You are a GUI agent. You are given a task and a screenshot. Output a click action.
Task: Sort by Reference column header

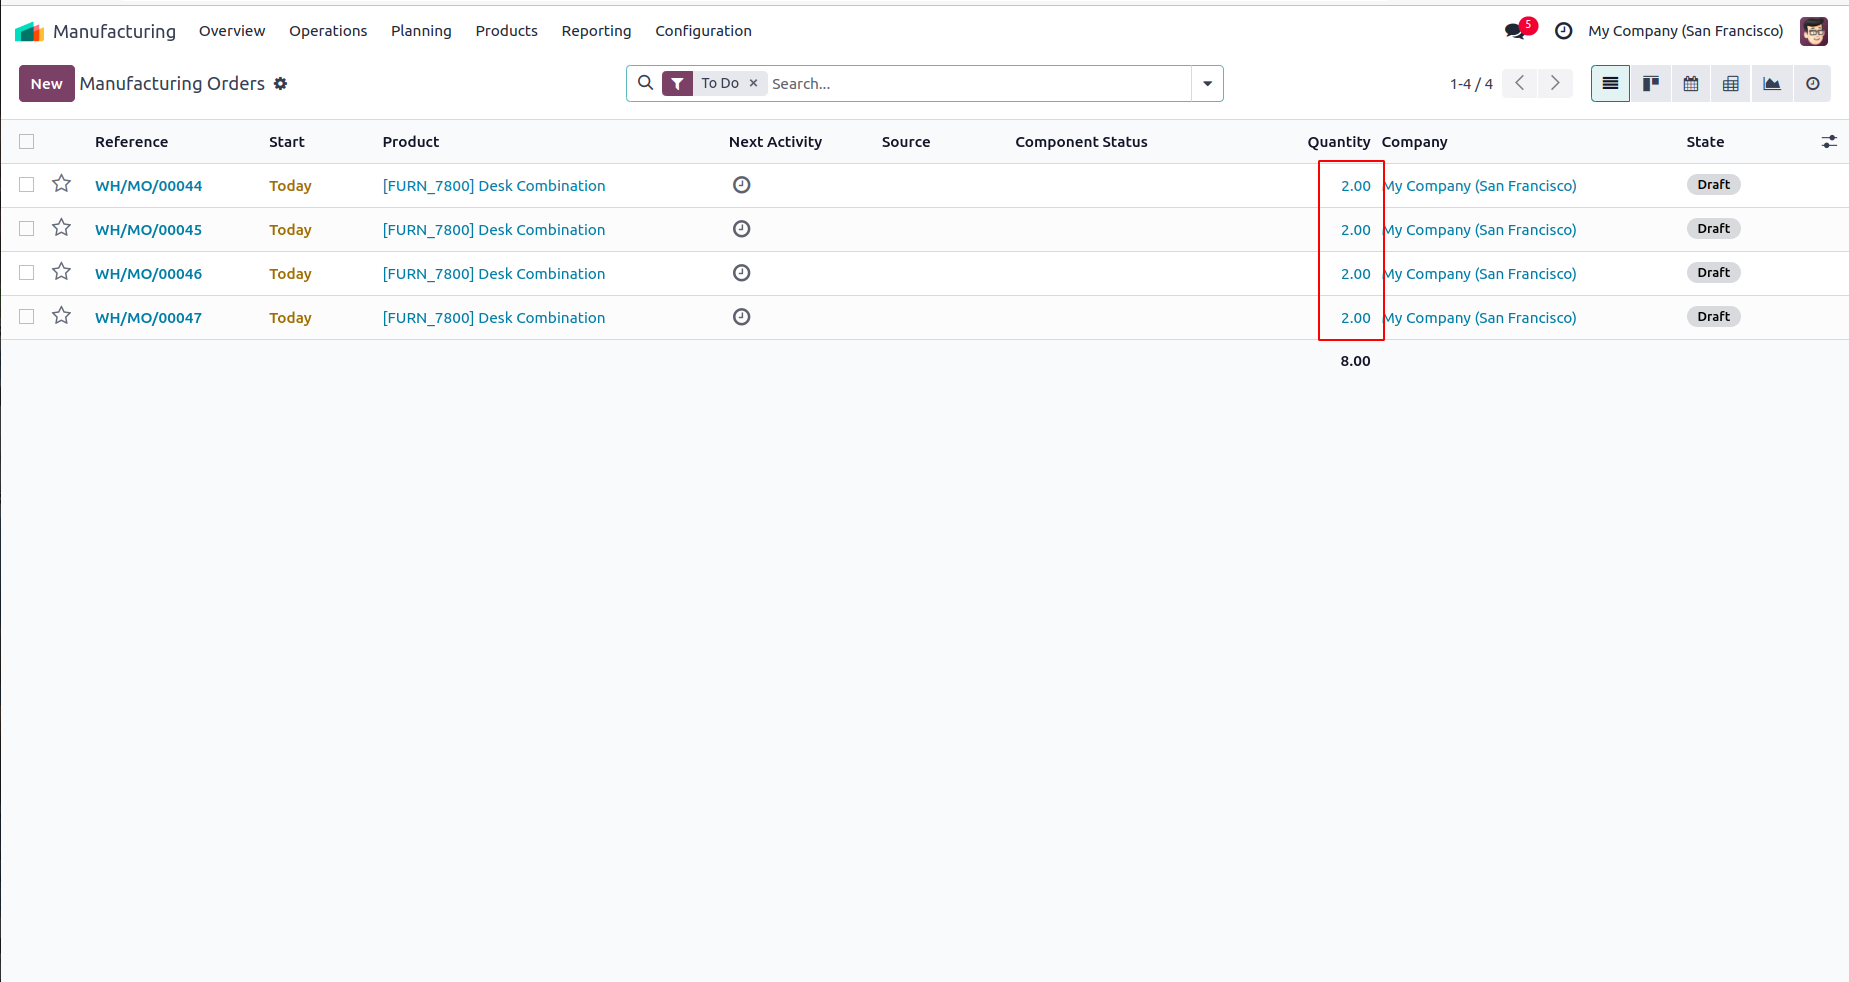tap(131, 142)
